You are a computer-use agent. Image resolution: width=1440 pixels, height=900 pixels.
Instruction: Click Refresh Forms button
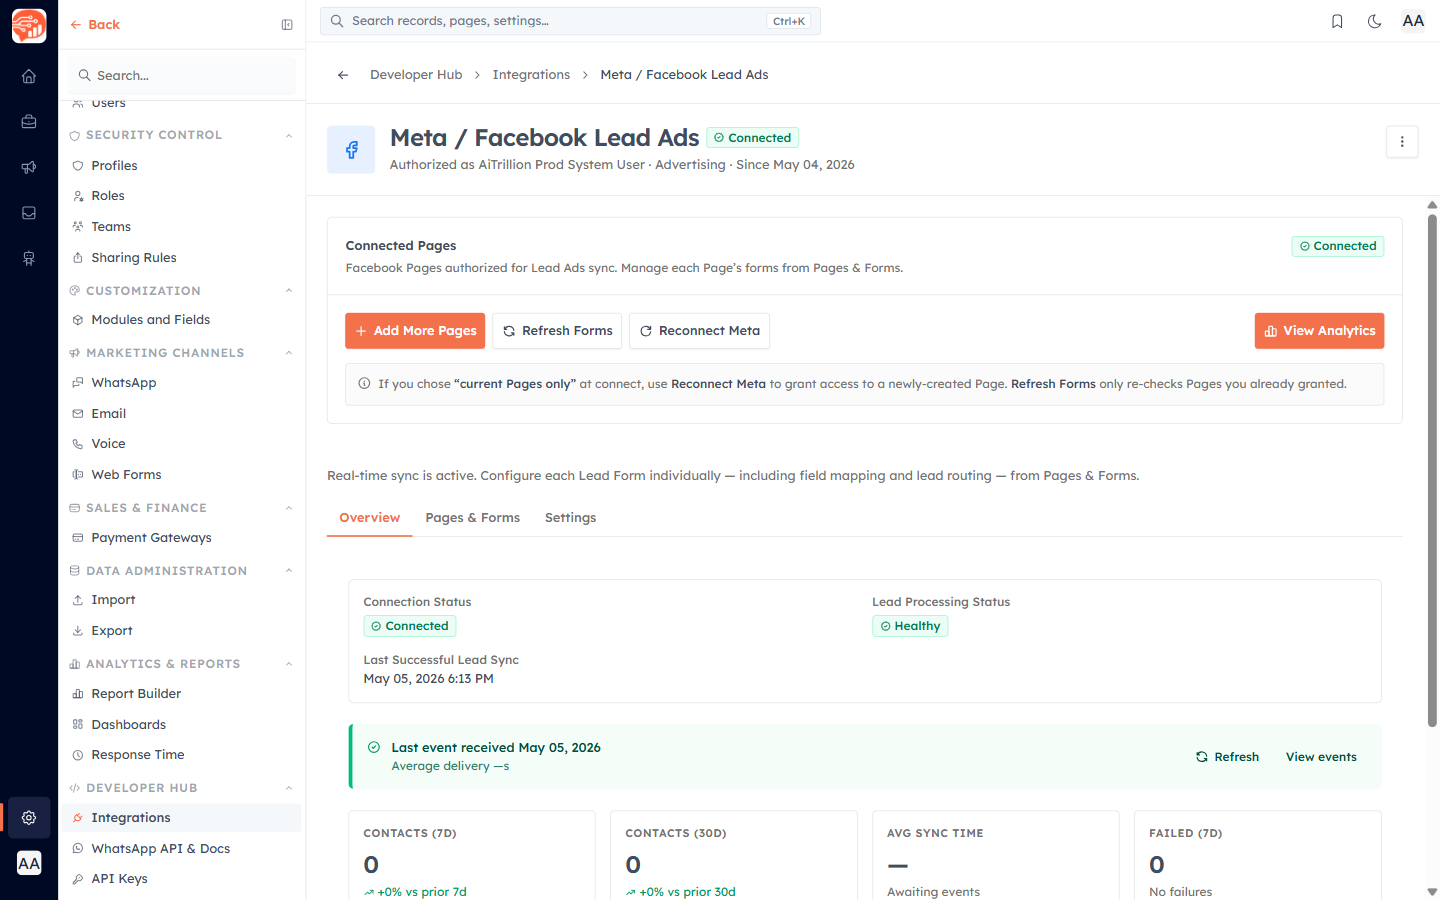(x=557, y=331)
